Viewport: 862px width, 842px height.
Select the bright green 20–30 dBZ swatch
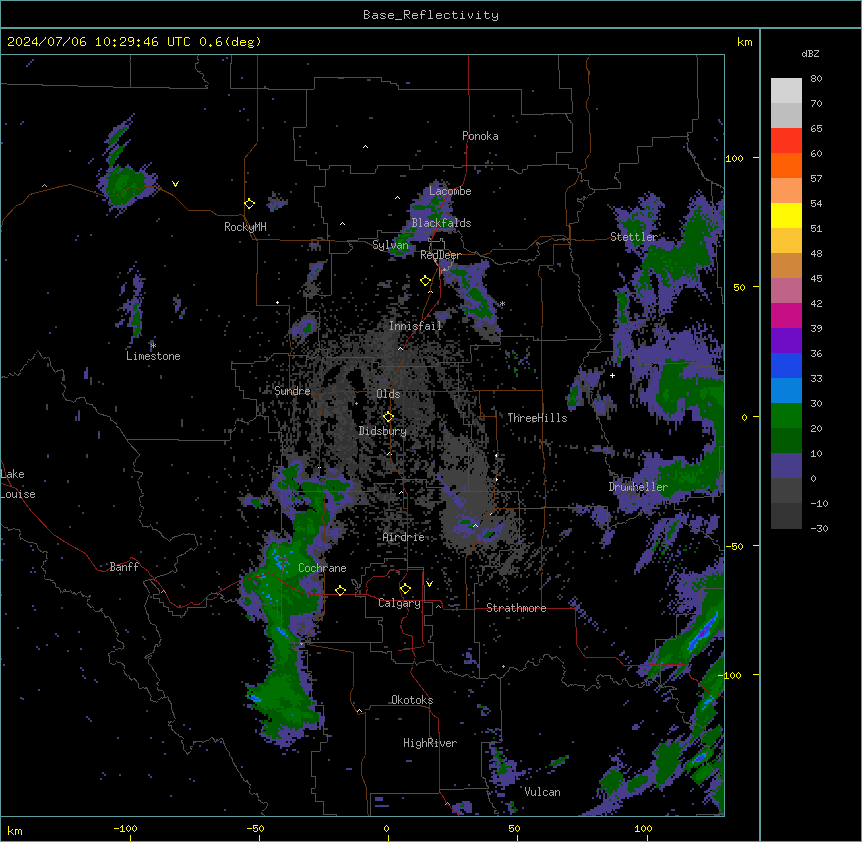[x=786, y=416]
